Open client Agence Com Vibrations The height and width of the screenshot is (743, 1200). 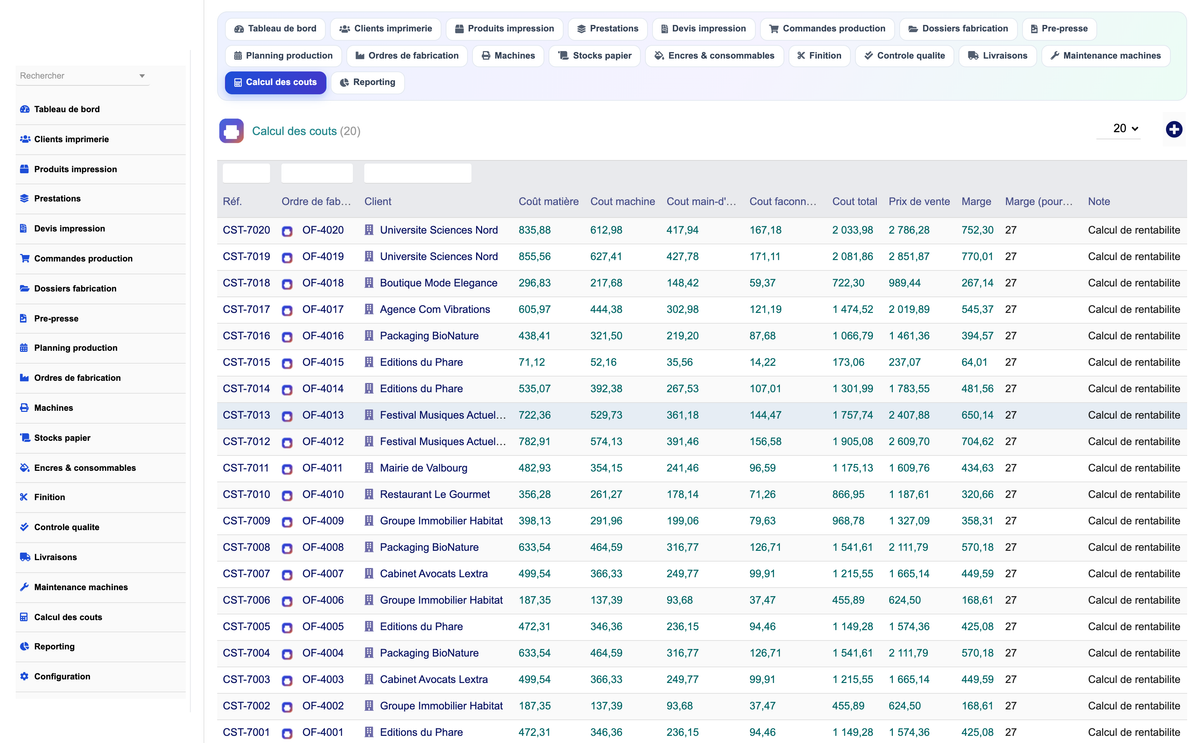(435, 310)
